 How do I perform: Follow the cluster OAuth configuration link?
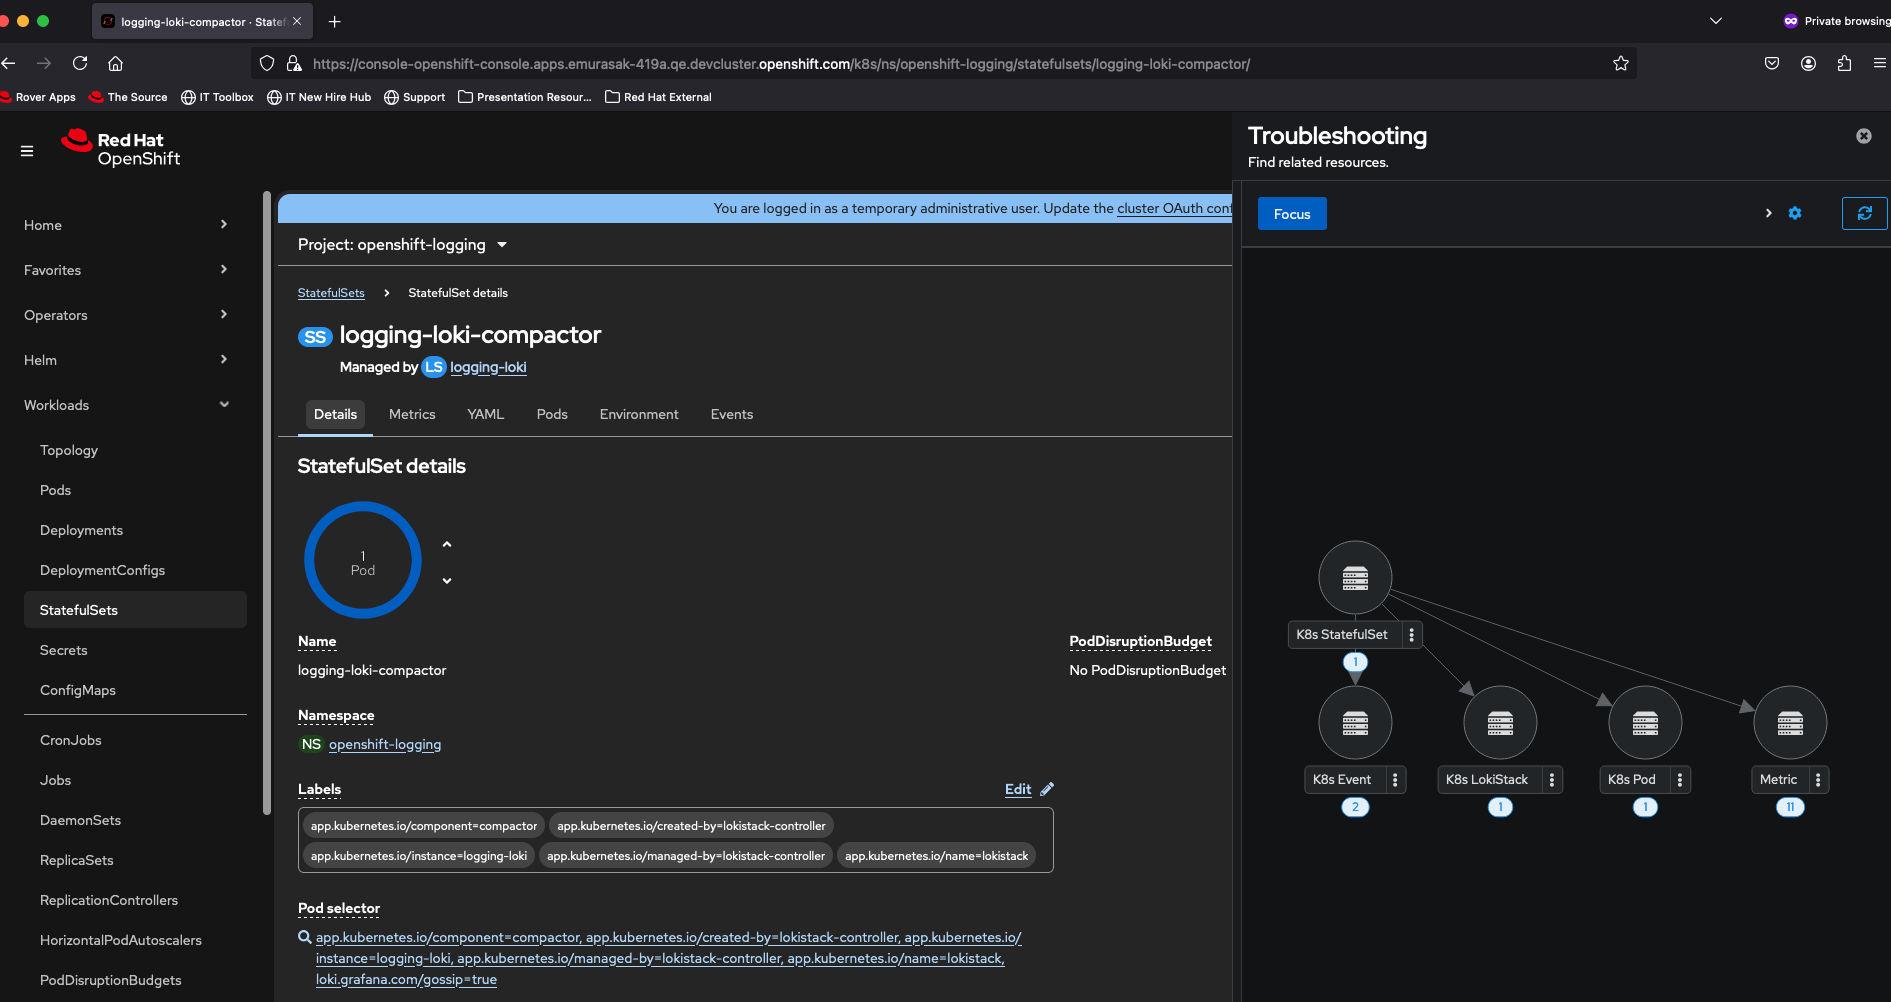1174,208
